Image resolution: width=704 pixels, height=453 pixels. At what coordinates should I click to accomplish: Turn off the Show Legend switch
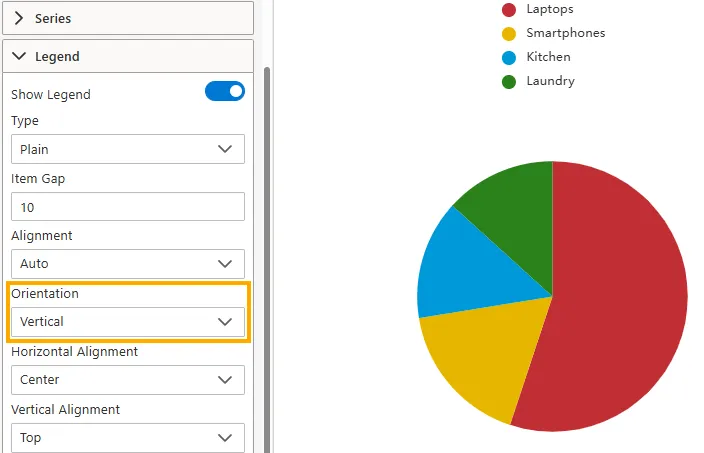tap(225, 92)
